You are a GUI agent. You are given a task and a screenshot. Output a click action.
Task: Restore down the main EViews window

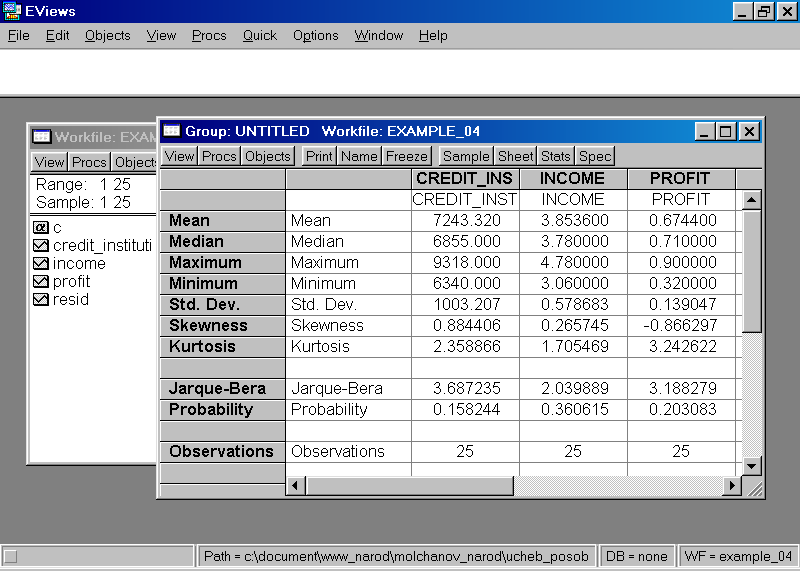point(764,11)
